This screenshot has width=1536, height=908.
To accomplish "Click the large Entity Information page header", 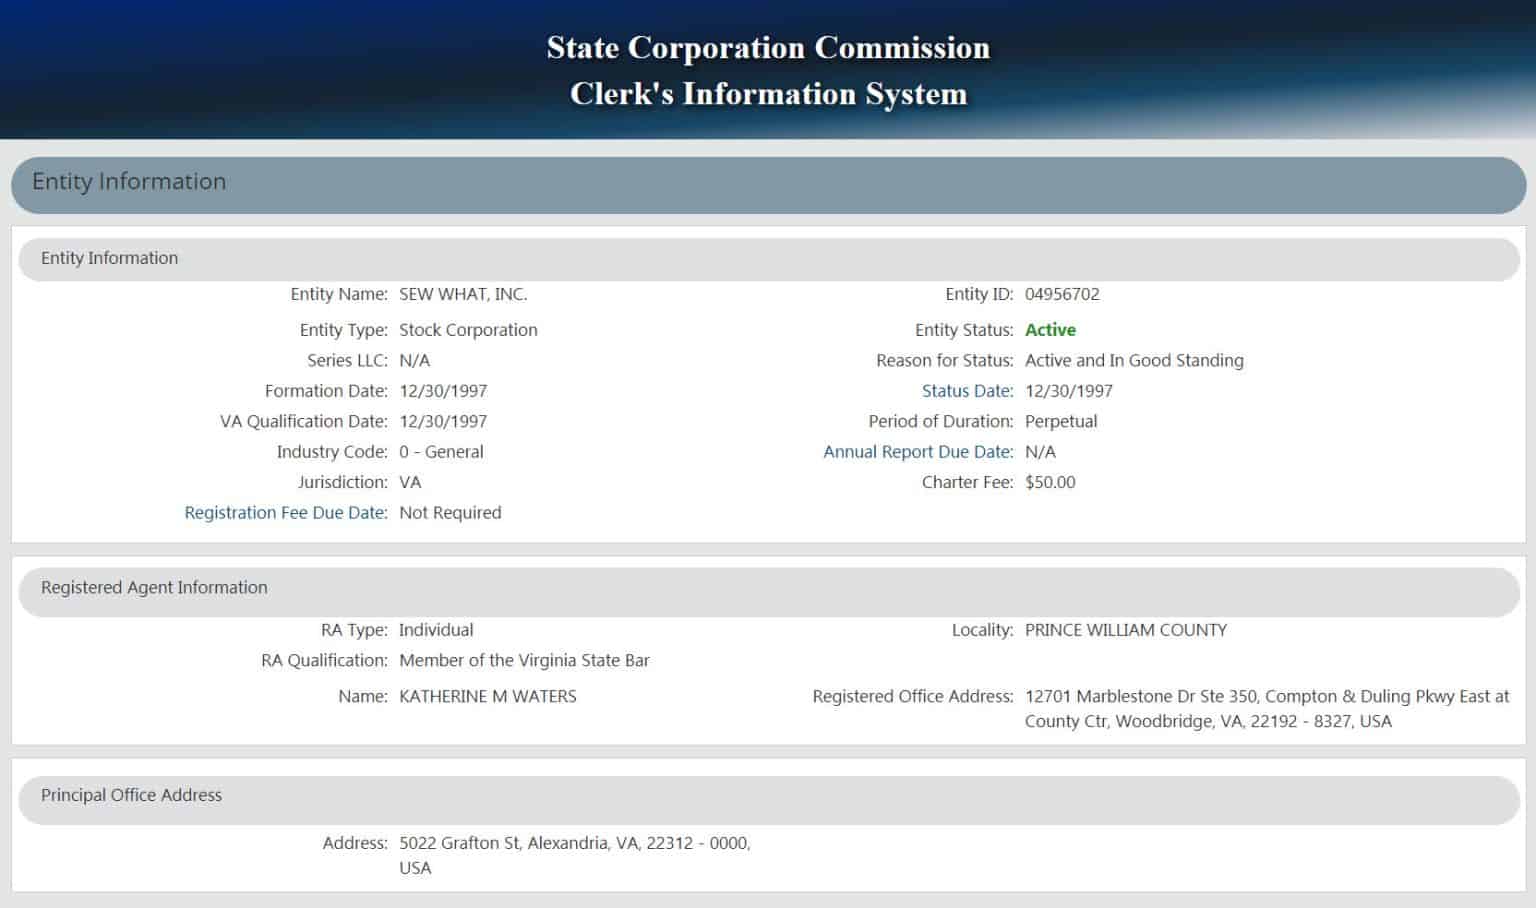I will [129, 182].
